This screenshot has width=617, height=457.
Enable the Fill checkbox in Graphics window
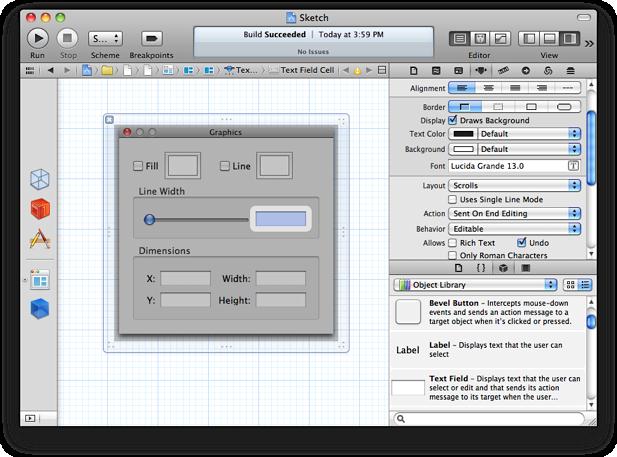click(139, 166)
